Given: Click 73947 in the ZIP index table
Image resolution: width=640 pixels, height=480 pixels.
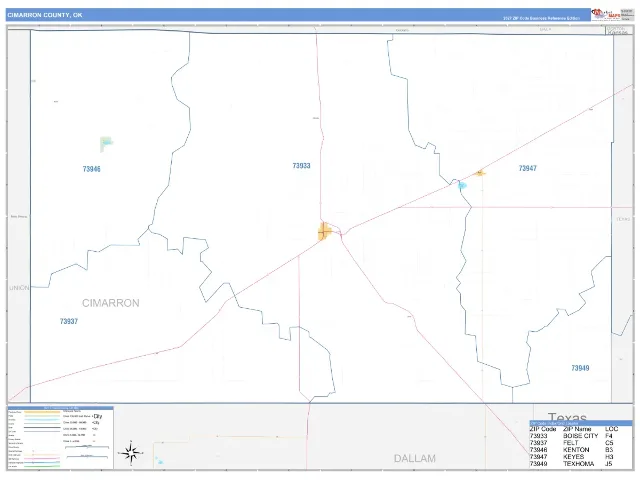Looking at the screenshot, I should pos(538,457).
